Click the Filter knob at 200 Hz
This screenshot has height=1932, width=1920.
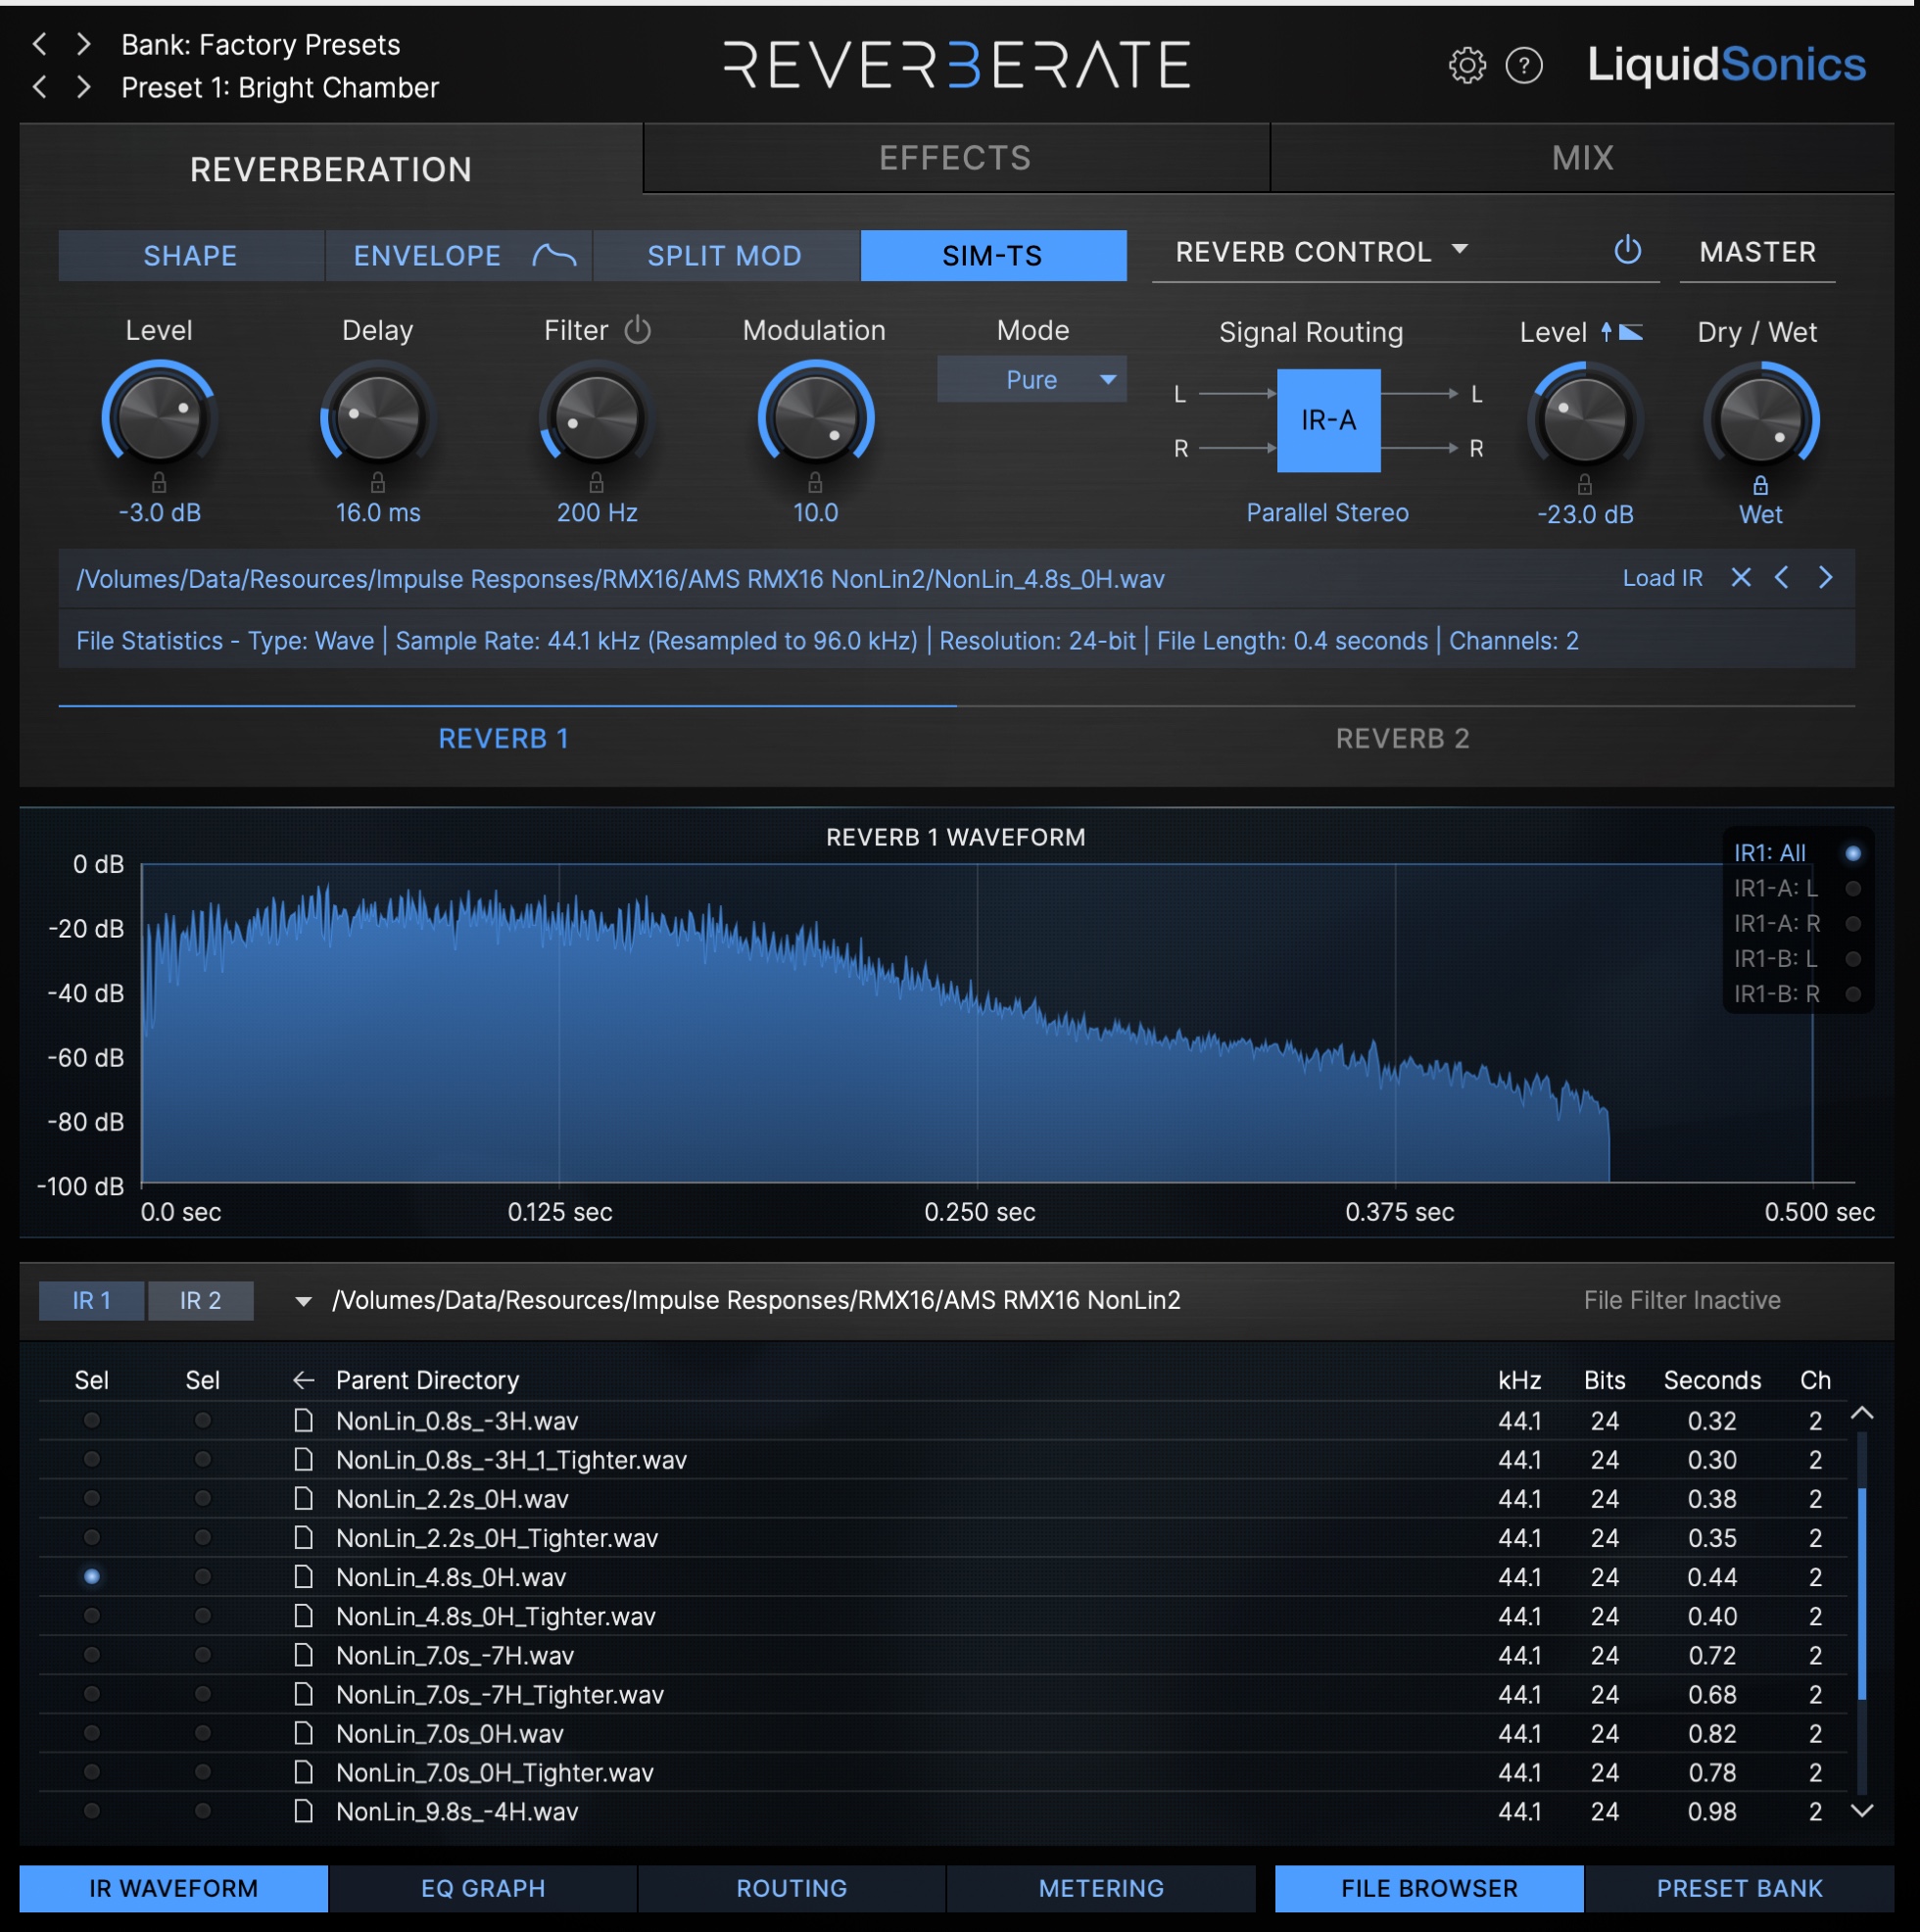(x=597, y=416)
